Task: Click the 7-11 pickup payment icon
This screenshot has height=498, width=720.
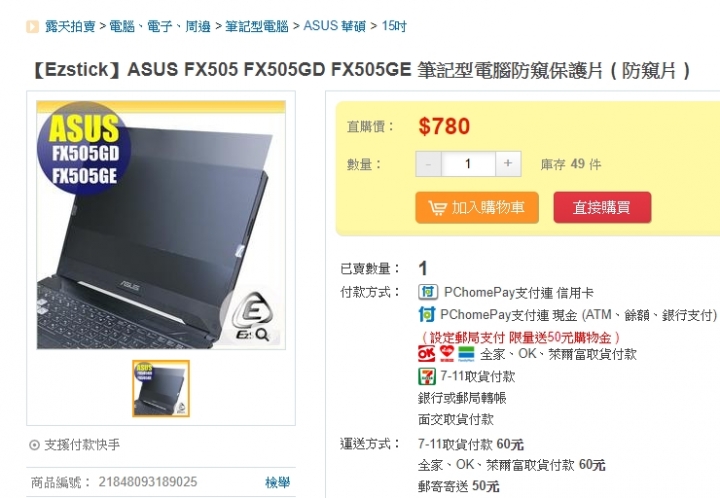Action: pyautogui.click(x=427, y=376)
